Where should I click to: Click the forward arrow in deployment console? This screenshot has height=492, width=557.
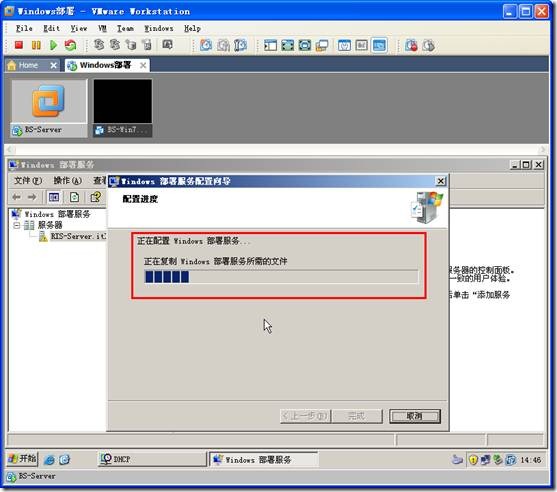point(32,197)
